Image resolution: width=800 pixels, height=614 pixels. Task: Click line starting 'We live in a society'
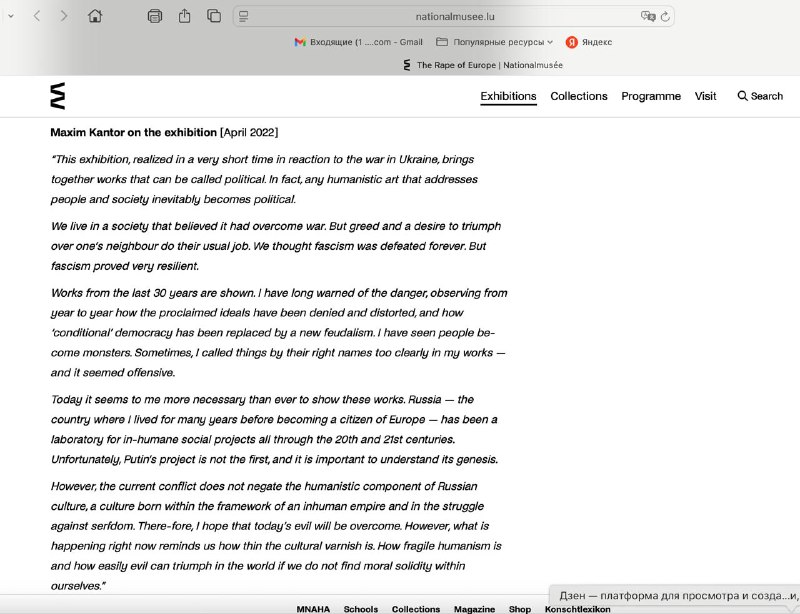point(276,226)
